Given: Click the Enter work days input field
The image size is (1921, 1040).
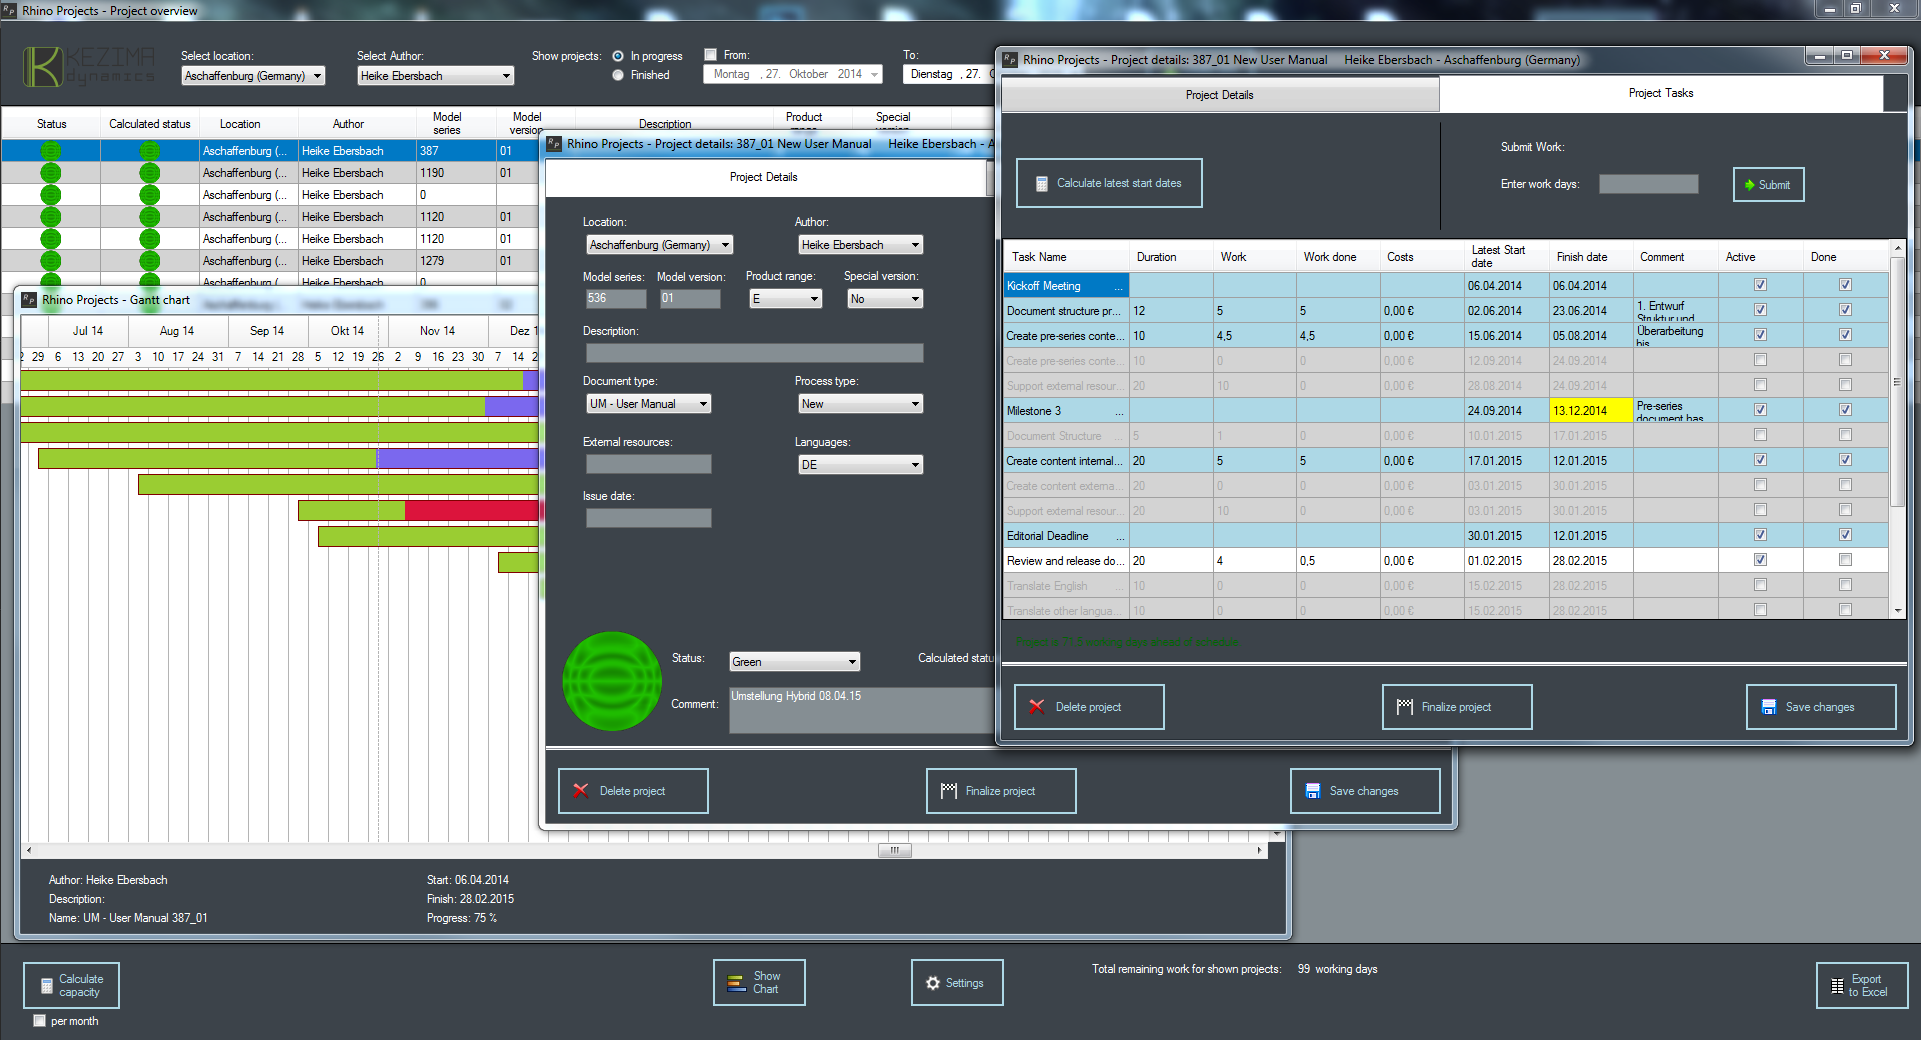Looking at the screenshot, I should click(1648, 184).
